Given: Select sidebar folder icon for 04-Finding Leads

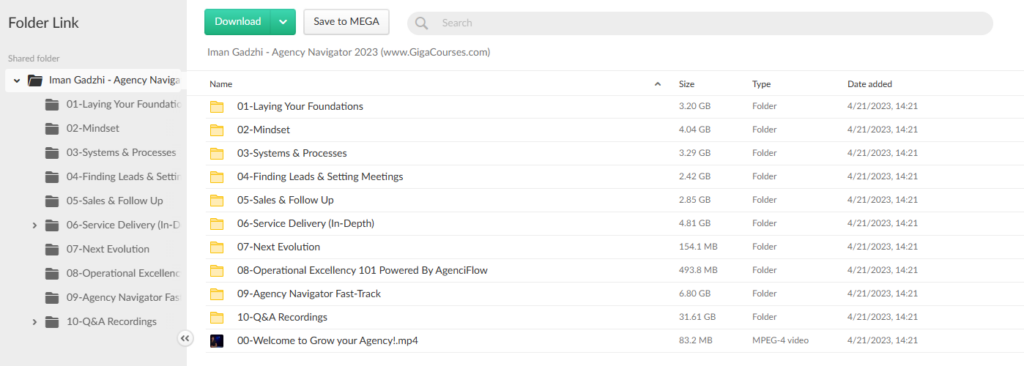Looking at the screenshot, I should tap(52, 177).
